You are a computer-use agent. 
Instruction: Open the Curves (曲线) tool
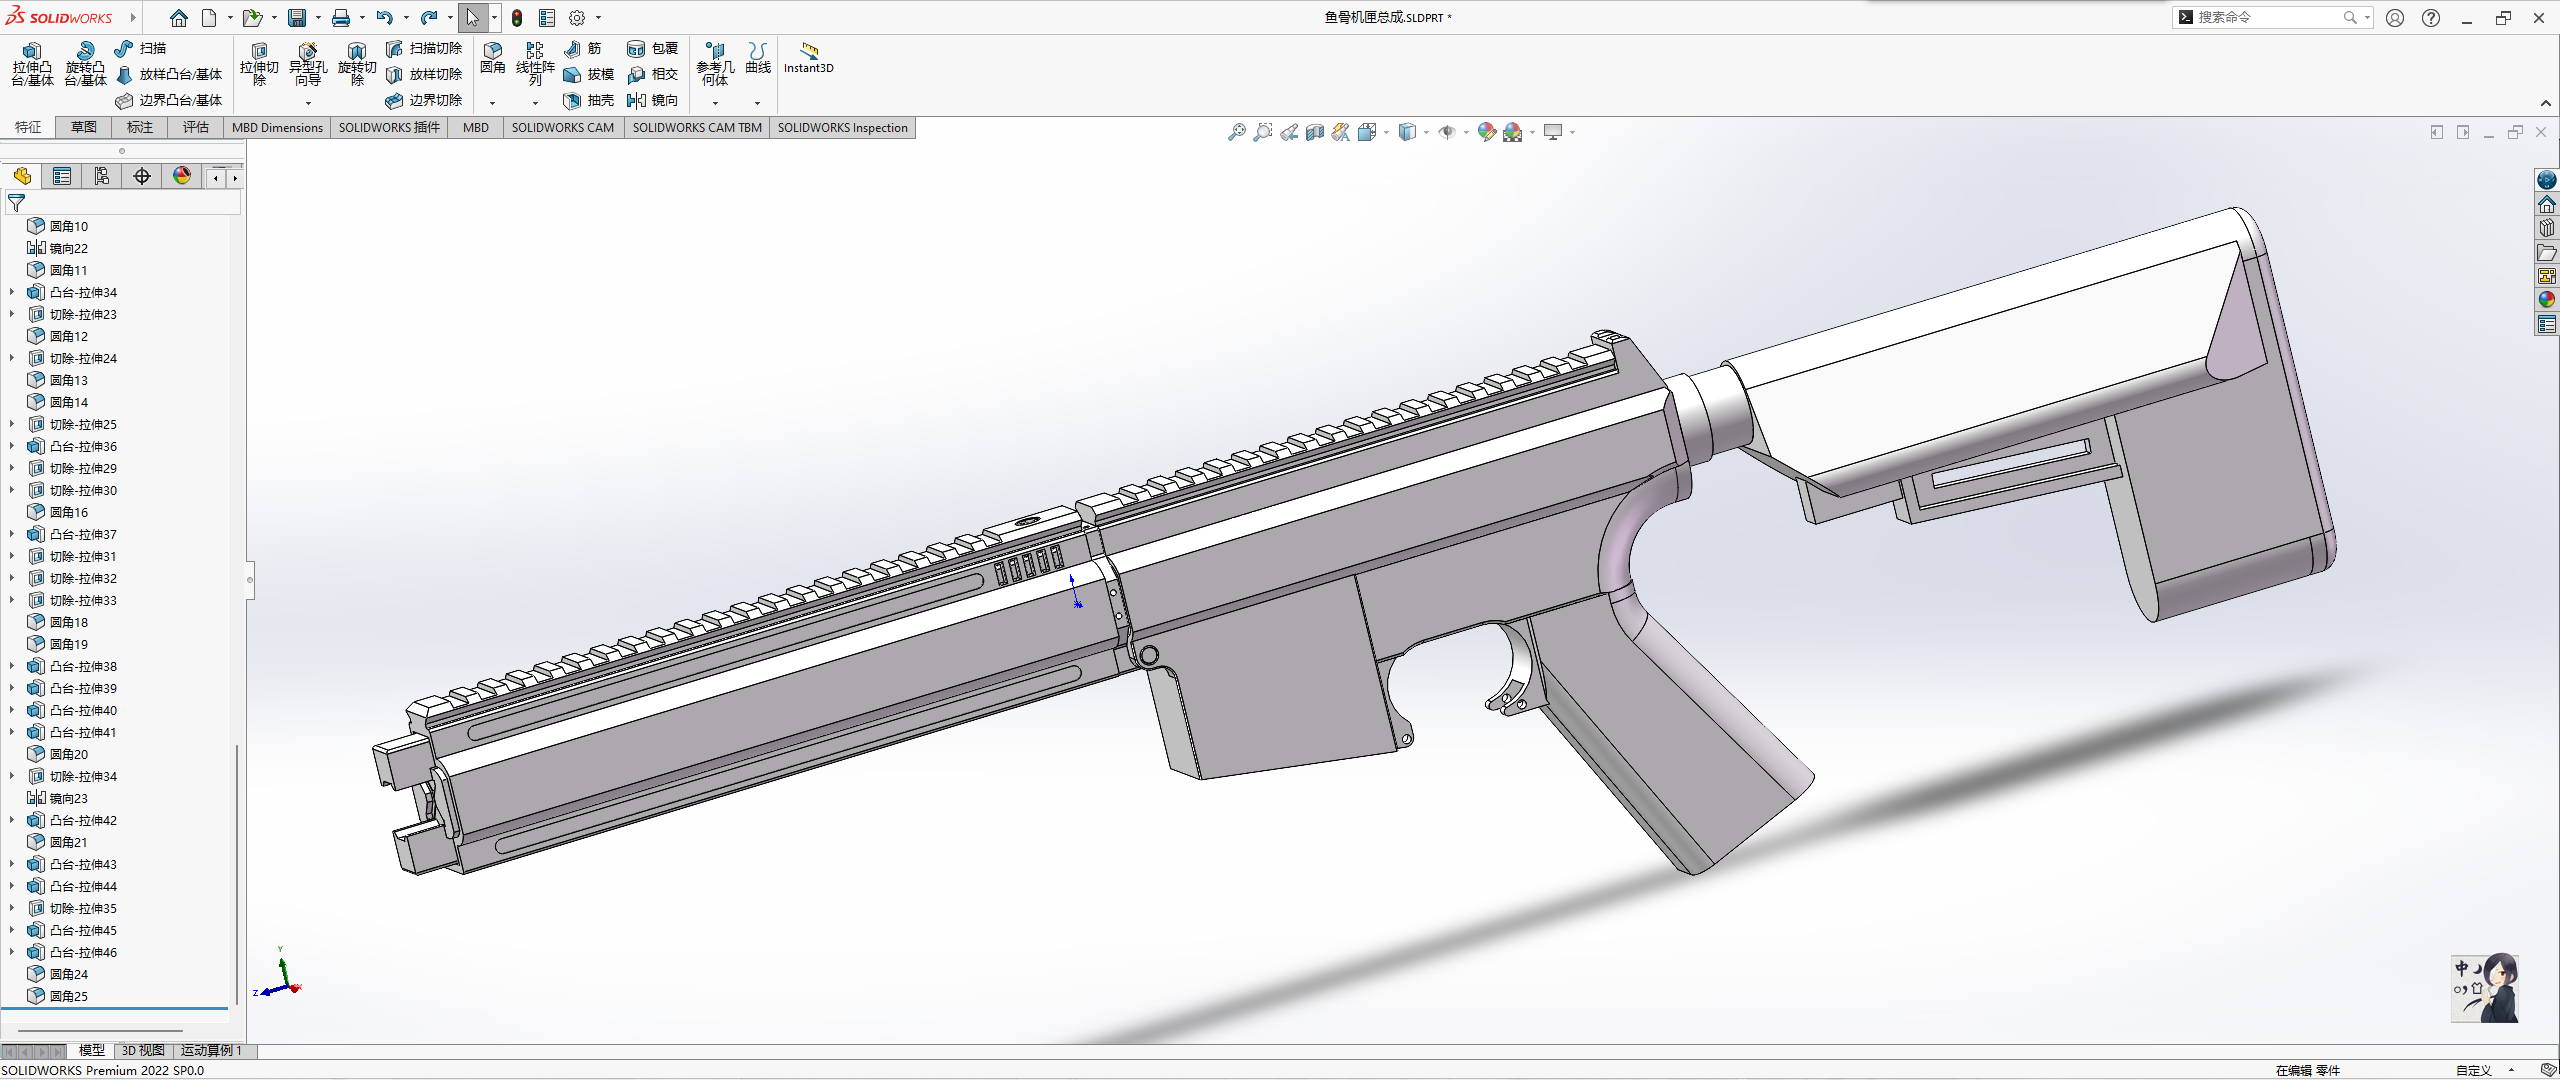pos(758,58)
